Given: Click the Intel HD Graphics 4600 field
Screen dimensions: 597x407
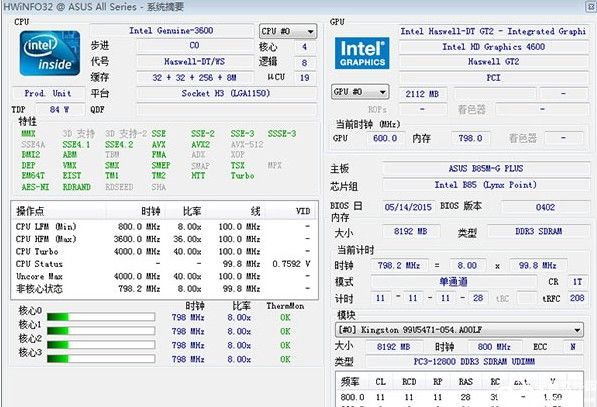Looking at the screenshot, I should tap(493, 47).
